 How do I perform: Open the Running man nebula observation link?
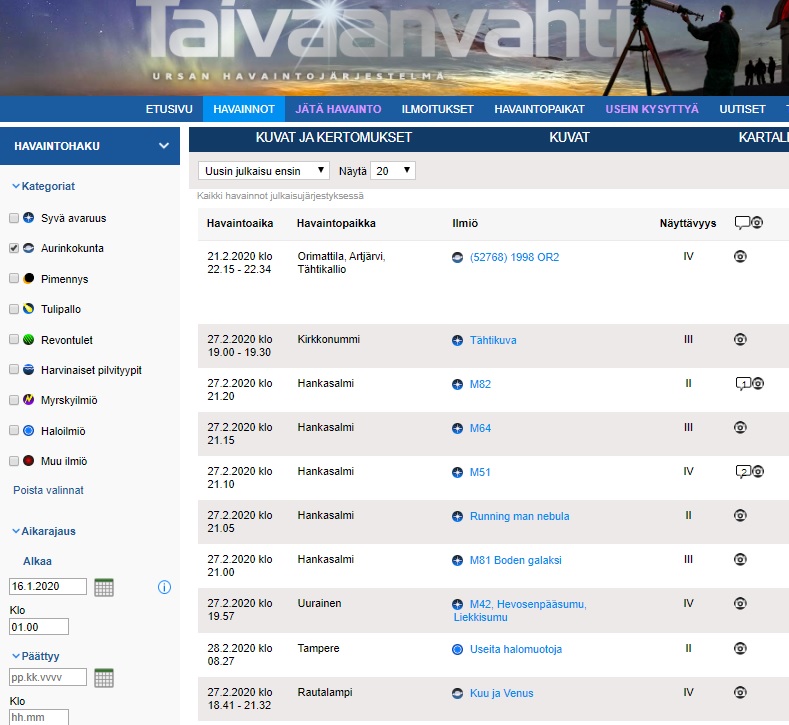coord(519,516)
